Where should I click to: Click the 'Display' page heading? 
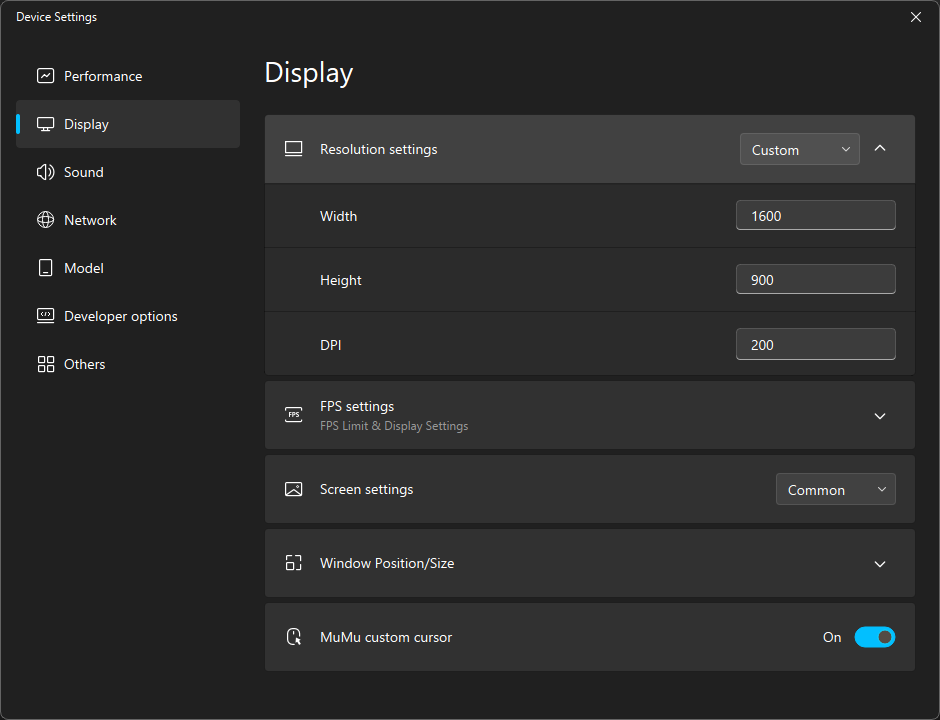(309, 73)
